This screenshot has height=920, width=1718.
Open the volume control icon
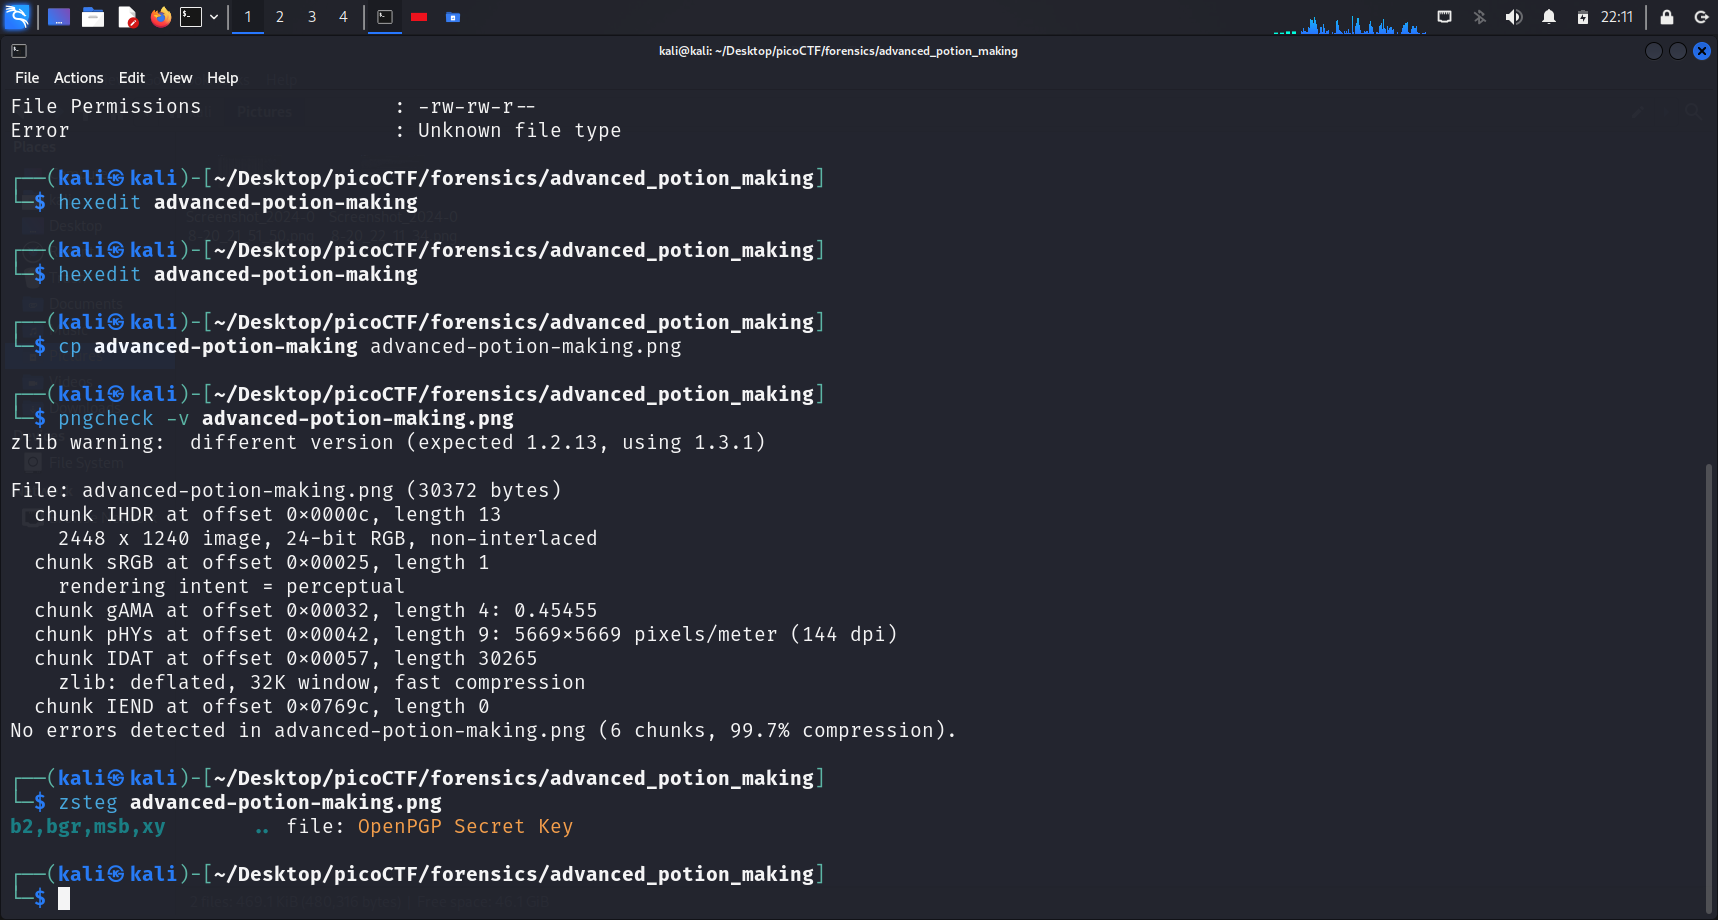pos(1514,17)
